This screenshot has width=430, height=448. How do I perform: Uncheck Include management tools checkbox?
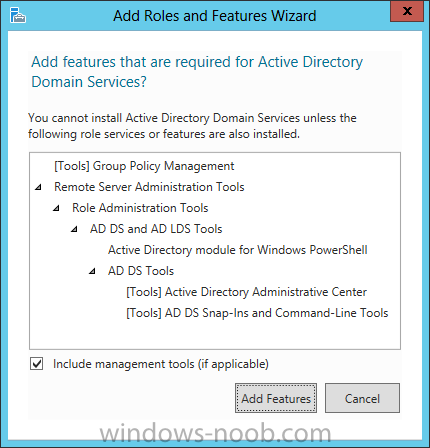36,364
